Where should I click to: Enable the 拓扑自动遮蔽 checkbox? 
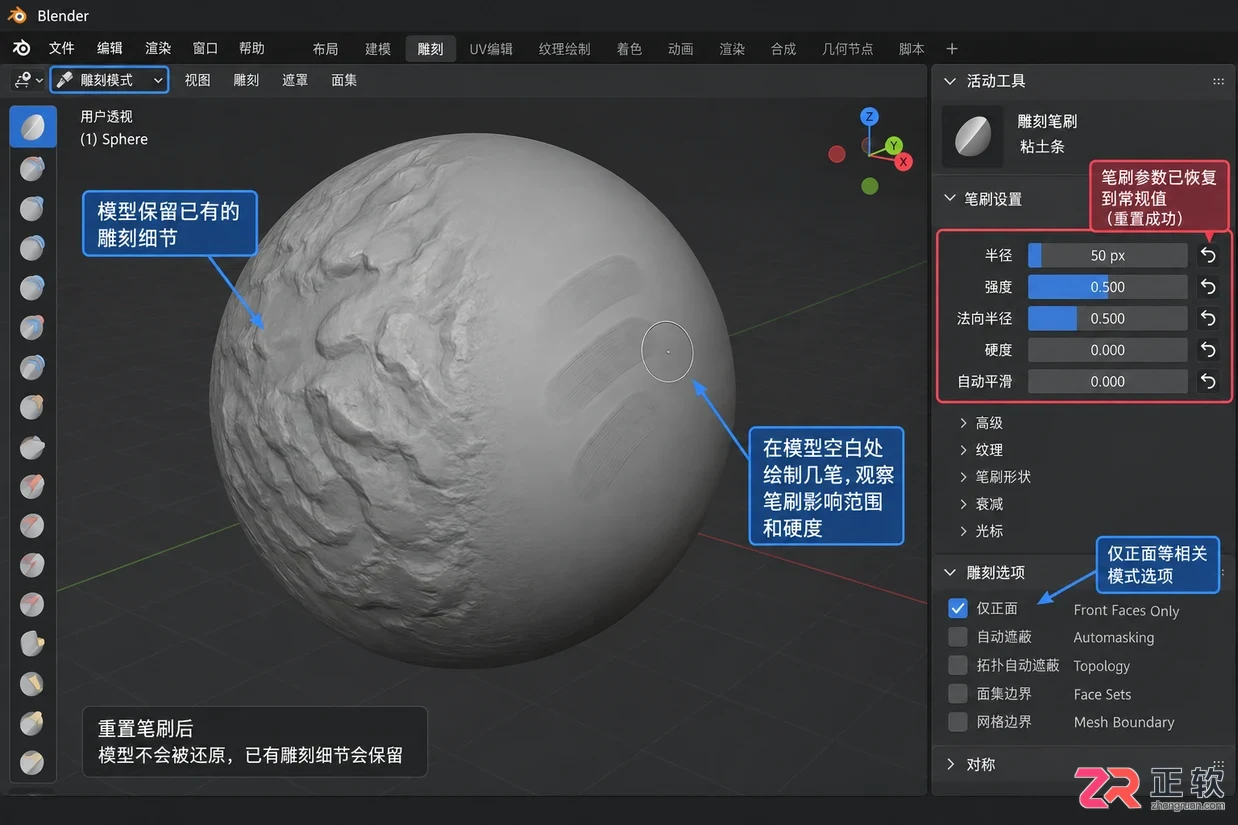[x=958, y=665]
